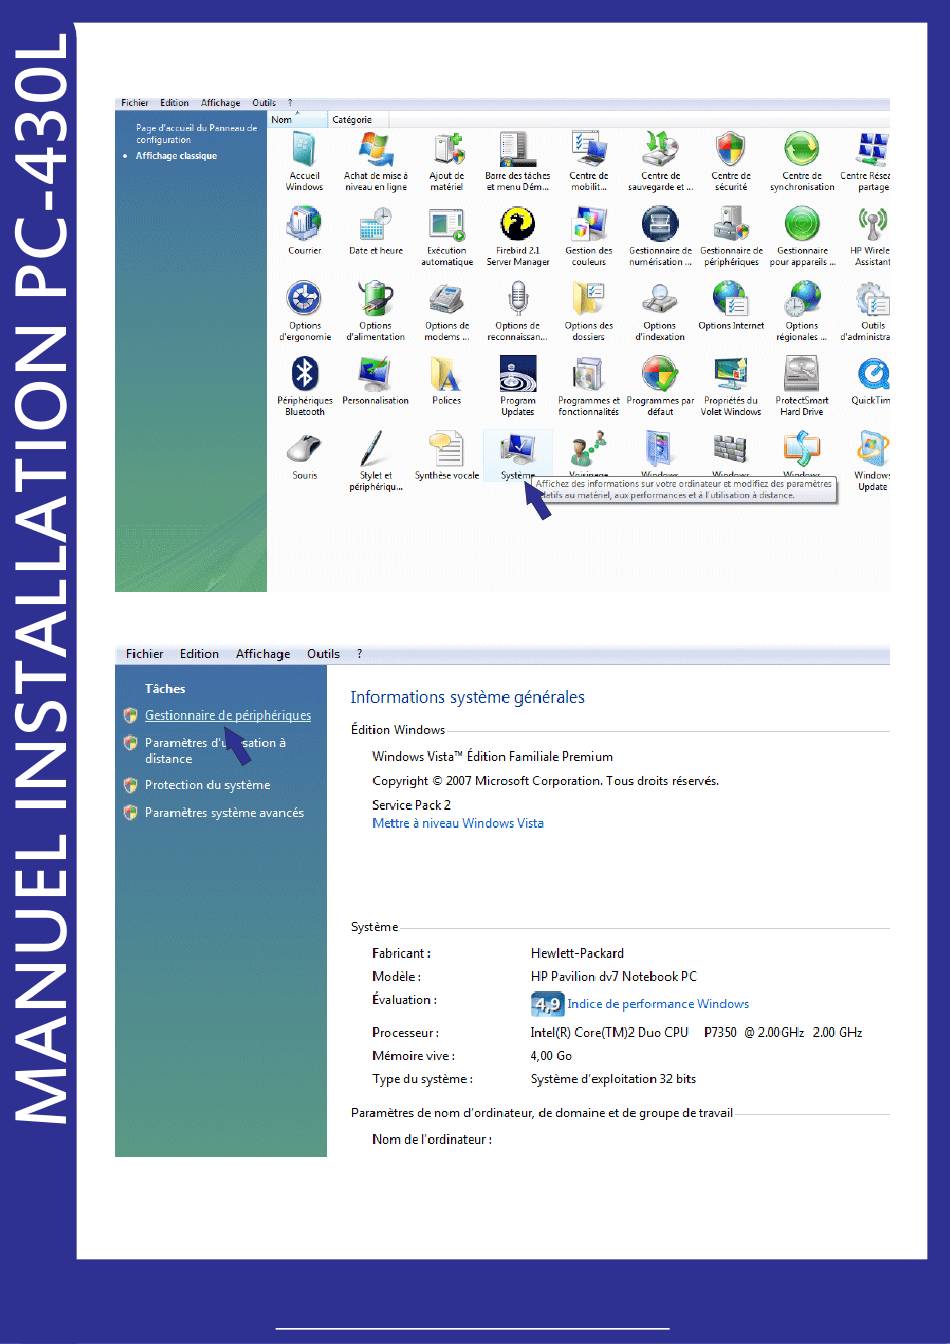Open Outils menu in the System window
Screen dimensions: 950x1344
[x=324, y=654]
